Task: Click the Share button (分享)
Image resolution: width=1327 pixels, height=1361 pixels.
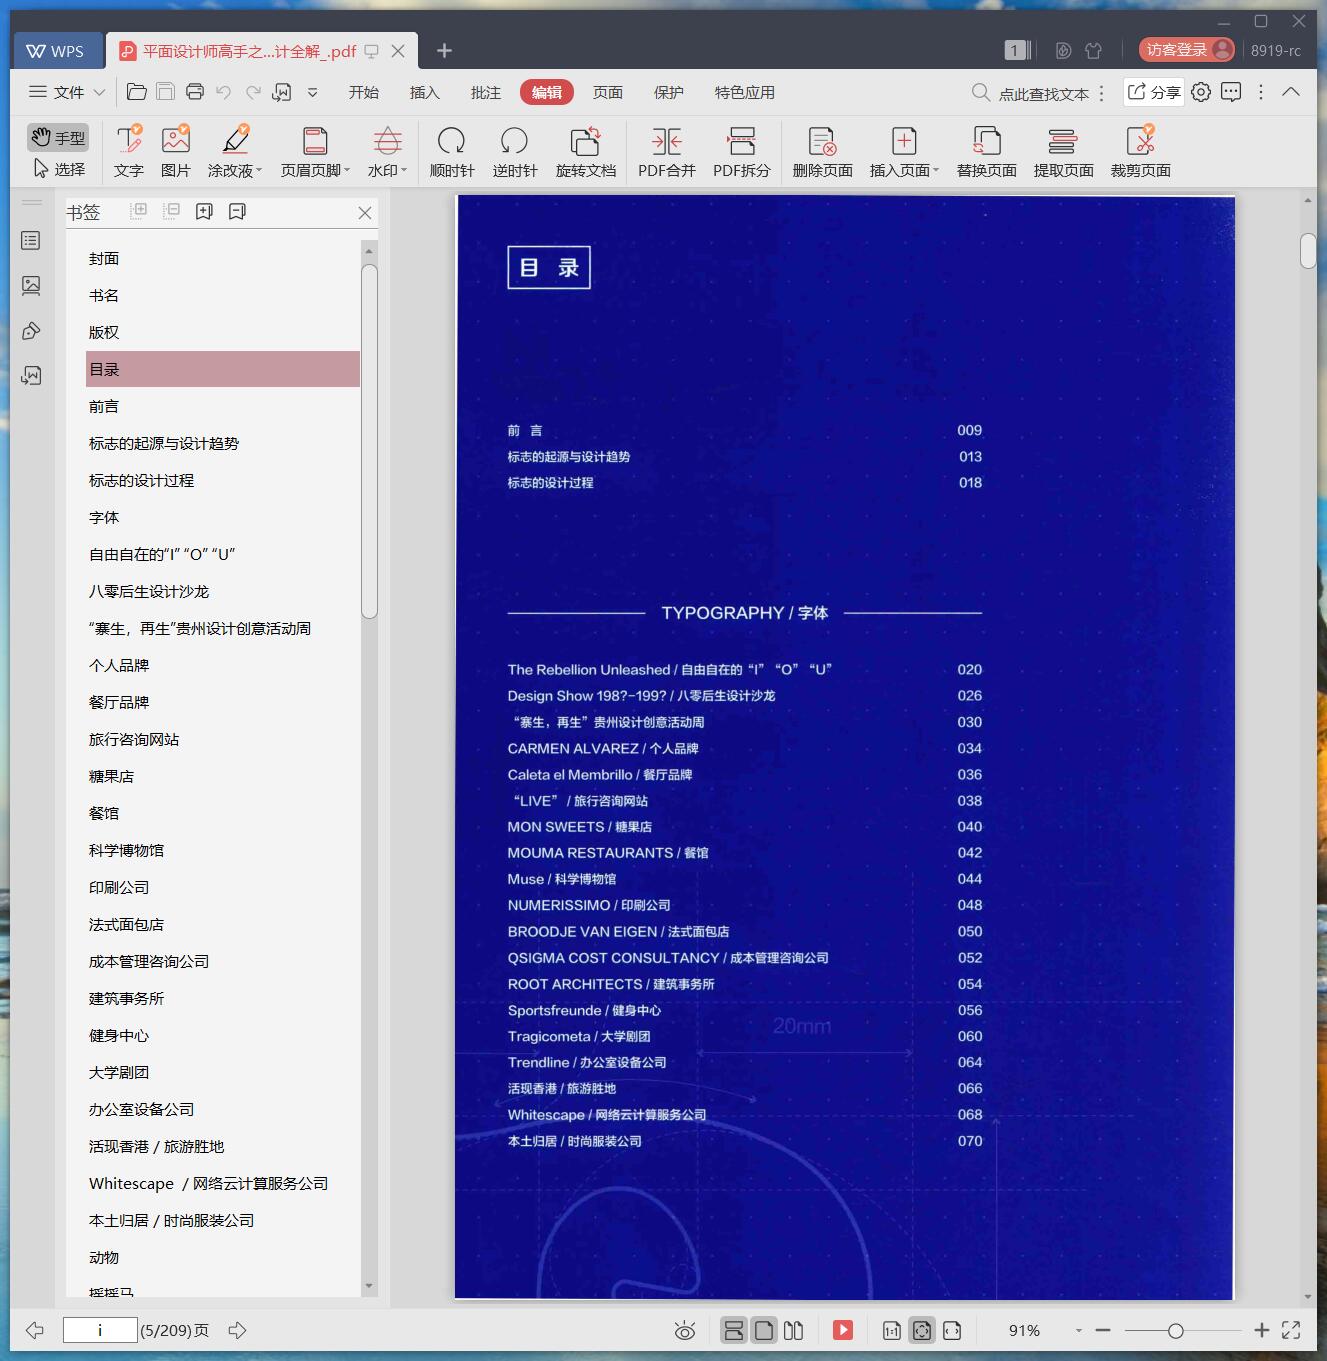Action: pyautogui.click(x=1154, y=92)
